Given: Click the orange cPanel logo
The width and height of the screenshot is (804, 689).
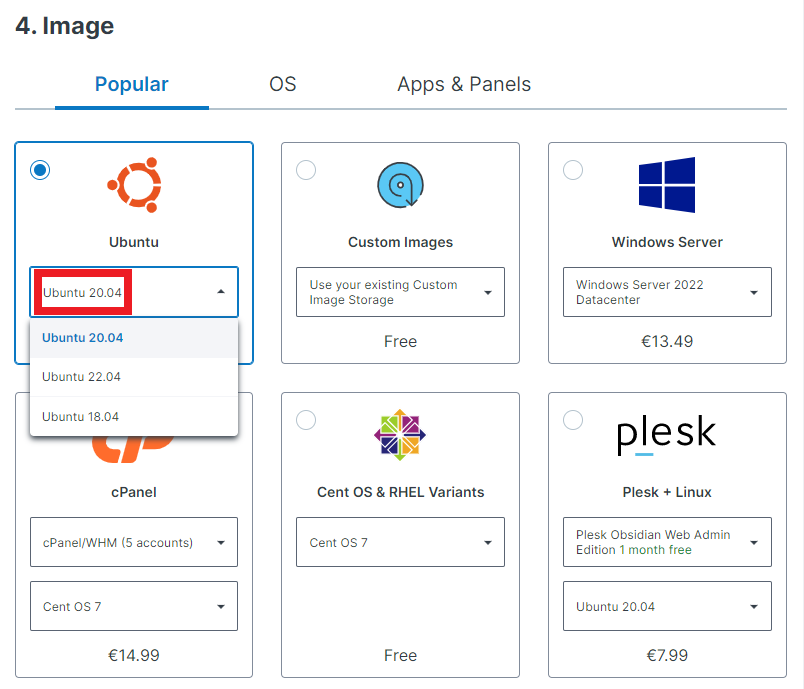Looking at the screenshot, I should [134, 450].
